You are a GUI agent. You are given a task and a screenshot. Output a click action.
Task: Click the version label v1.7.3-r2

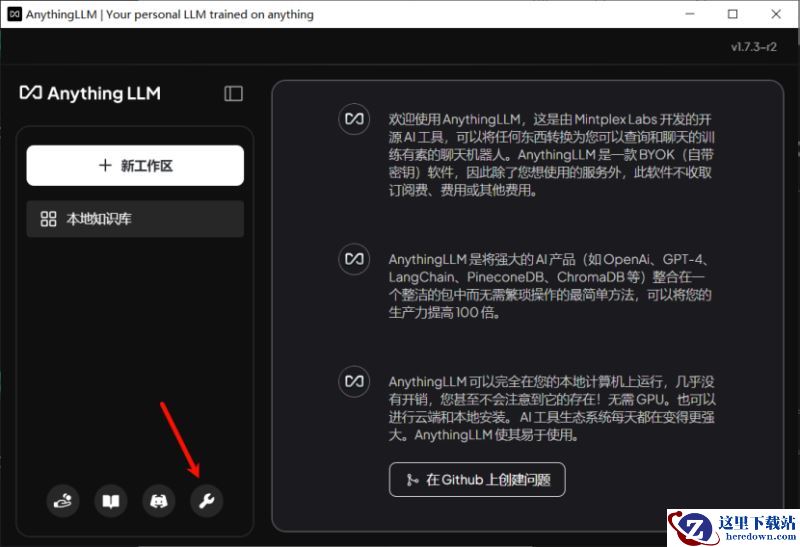pyautogui.click(x=754, y=47)
